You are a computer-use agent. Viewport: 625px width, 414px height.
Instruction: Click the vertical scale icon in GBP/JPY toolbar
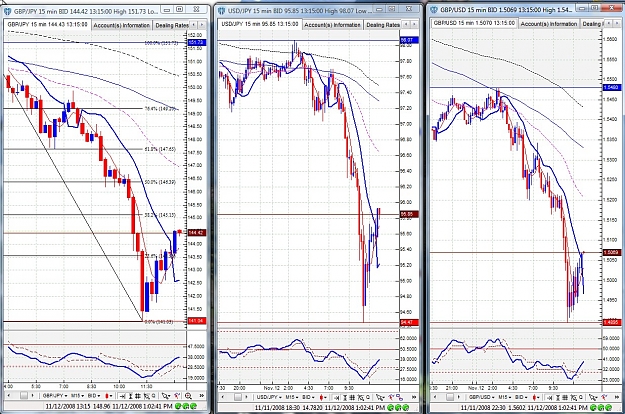[x=130, y=396]
